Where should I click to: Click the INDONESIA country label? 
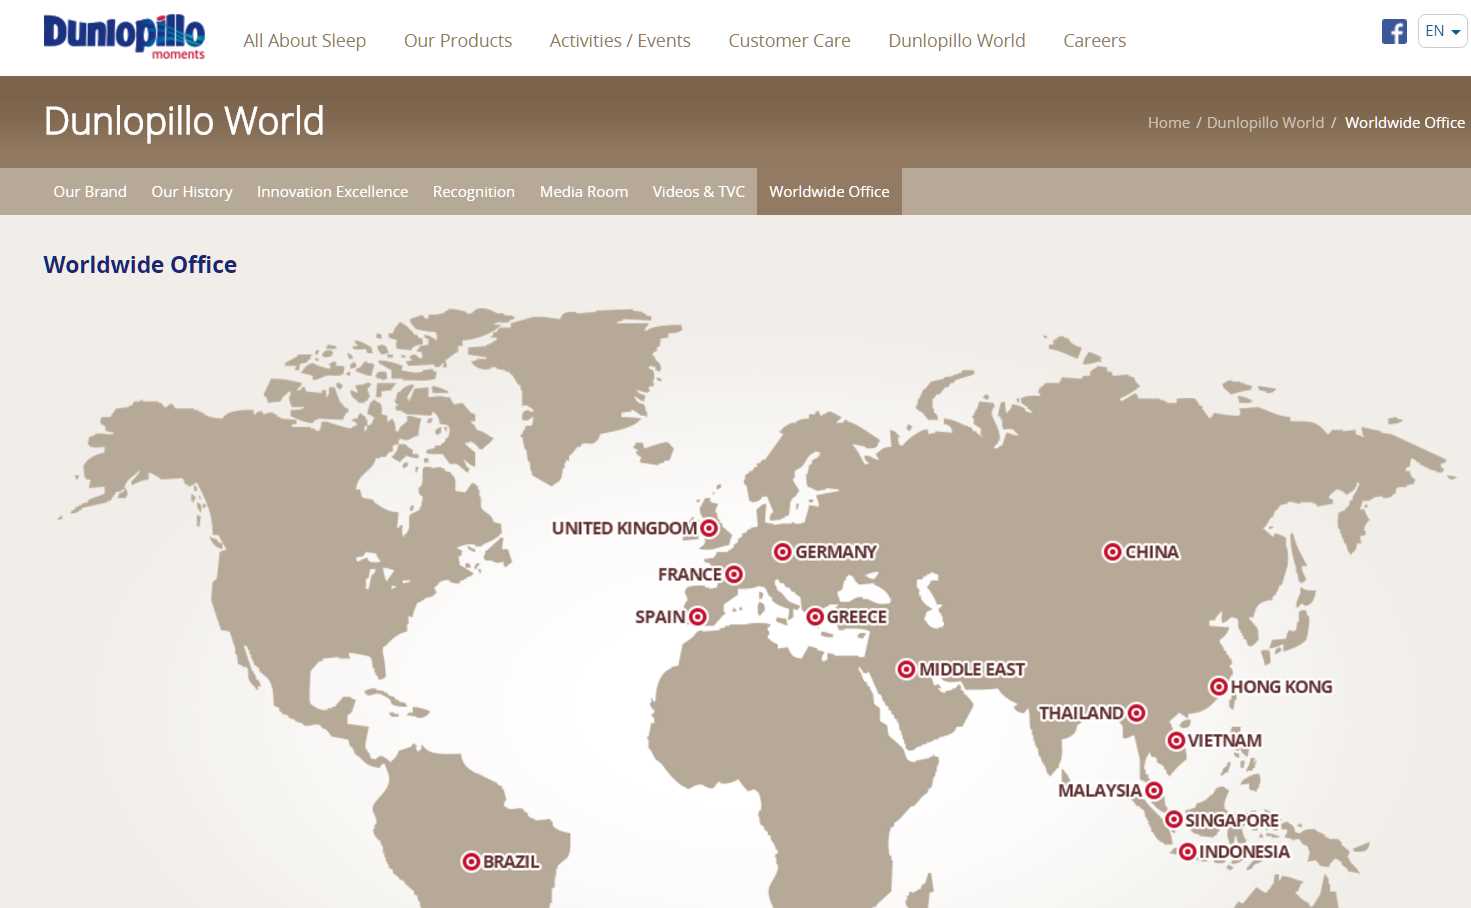(x=1244, y=852)
